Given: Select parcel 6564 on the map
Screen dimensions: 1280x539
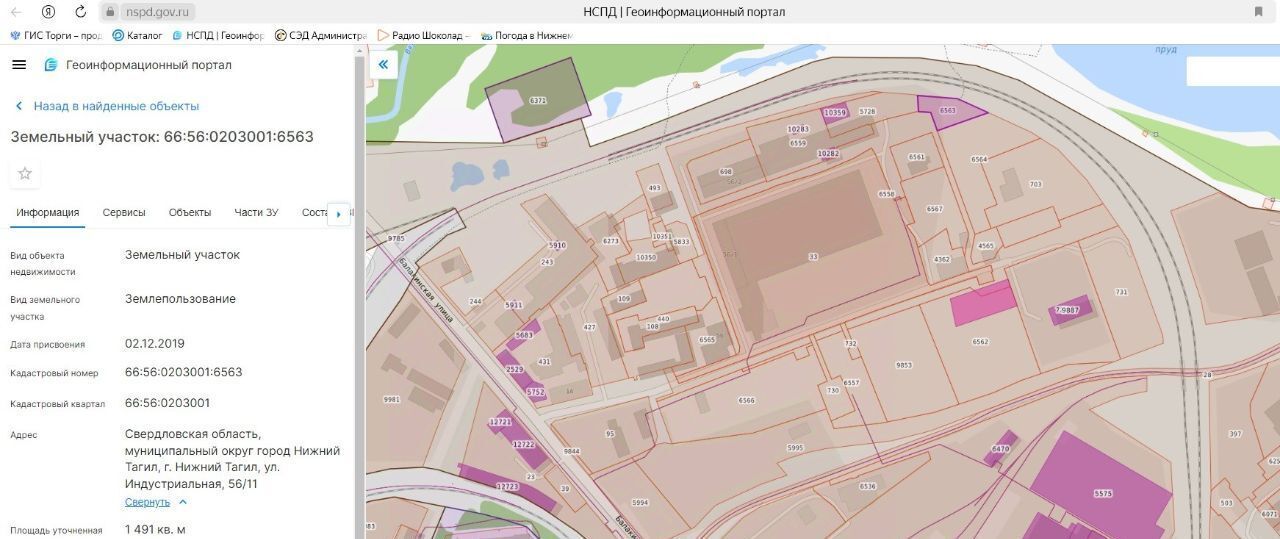Looking at the screenshot, I should click(x=979, y=159).
